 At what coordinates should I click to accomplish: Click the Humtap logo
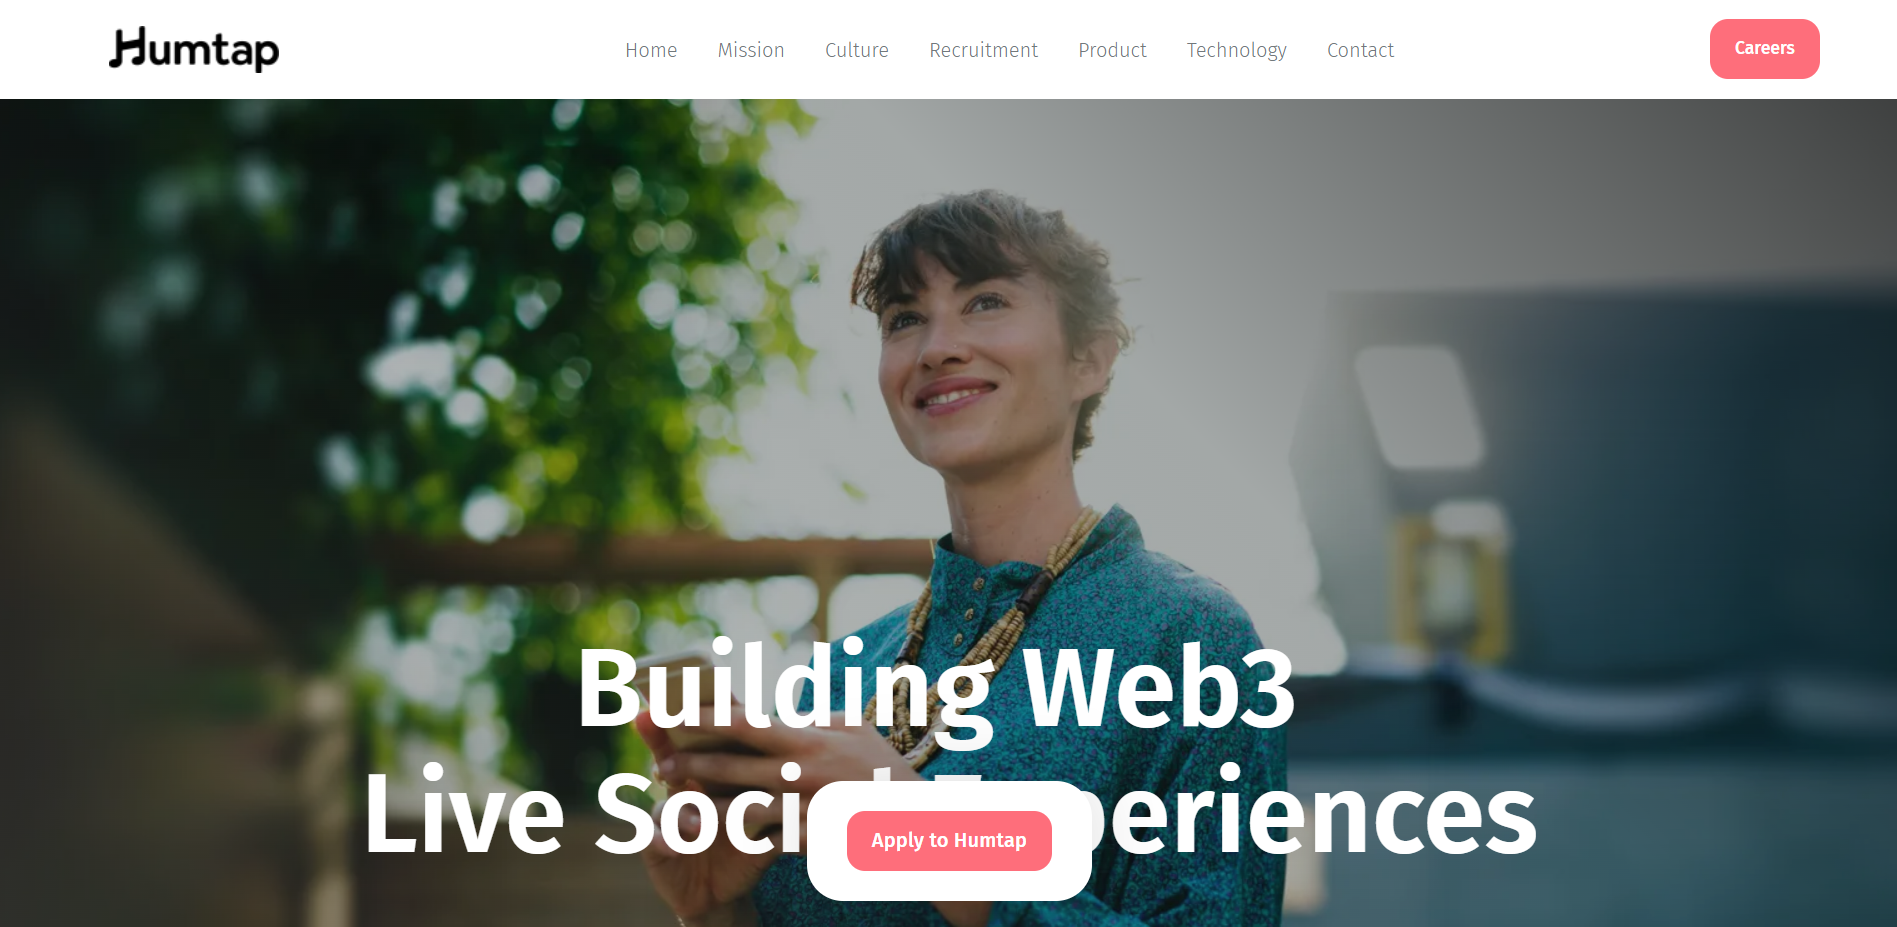(194, 49)
